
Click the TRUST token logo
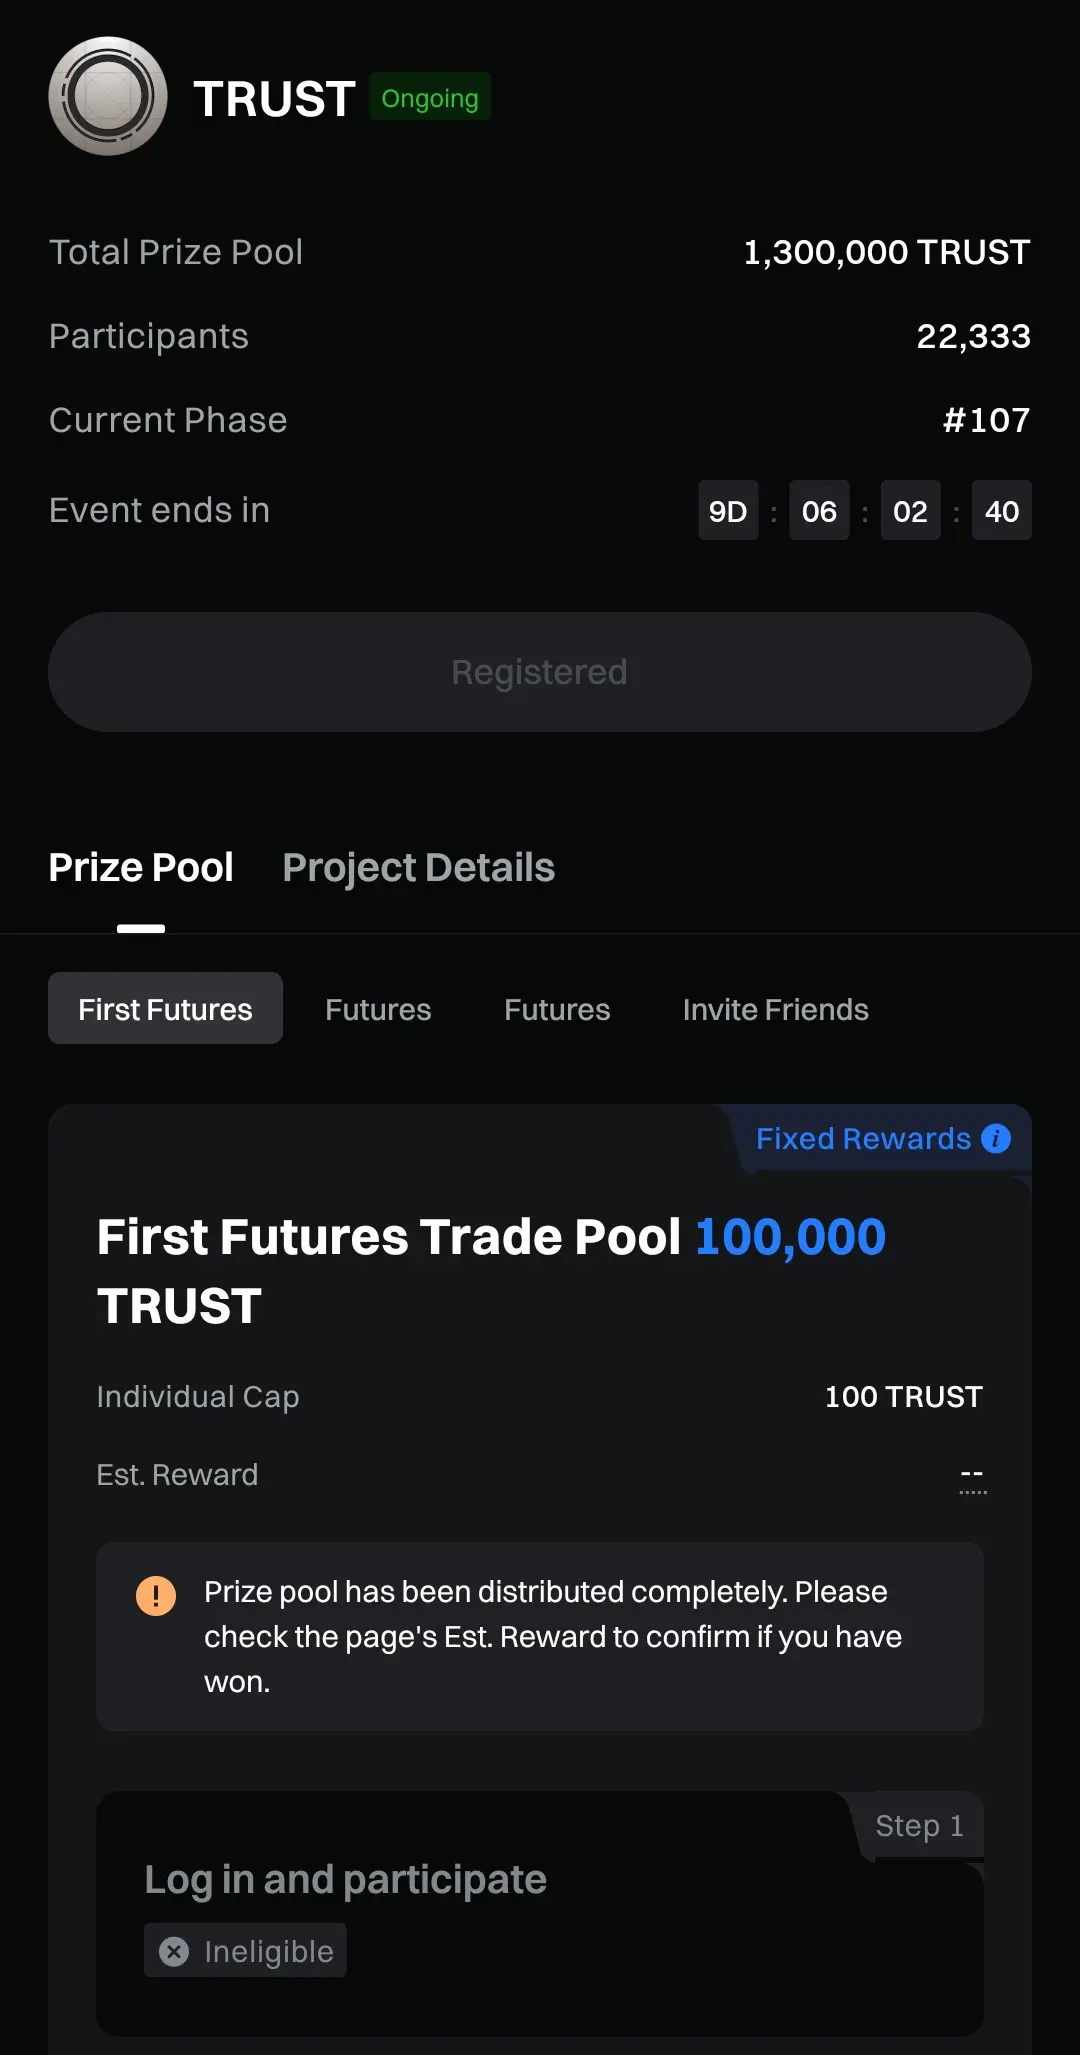click(108, 97)
